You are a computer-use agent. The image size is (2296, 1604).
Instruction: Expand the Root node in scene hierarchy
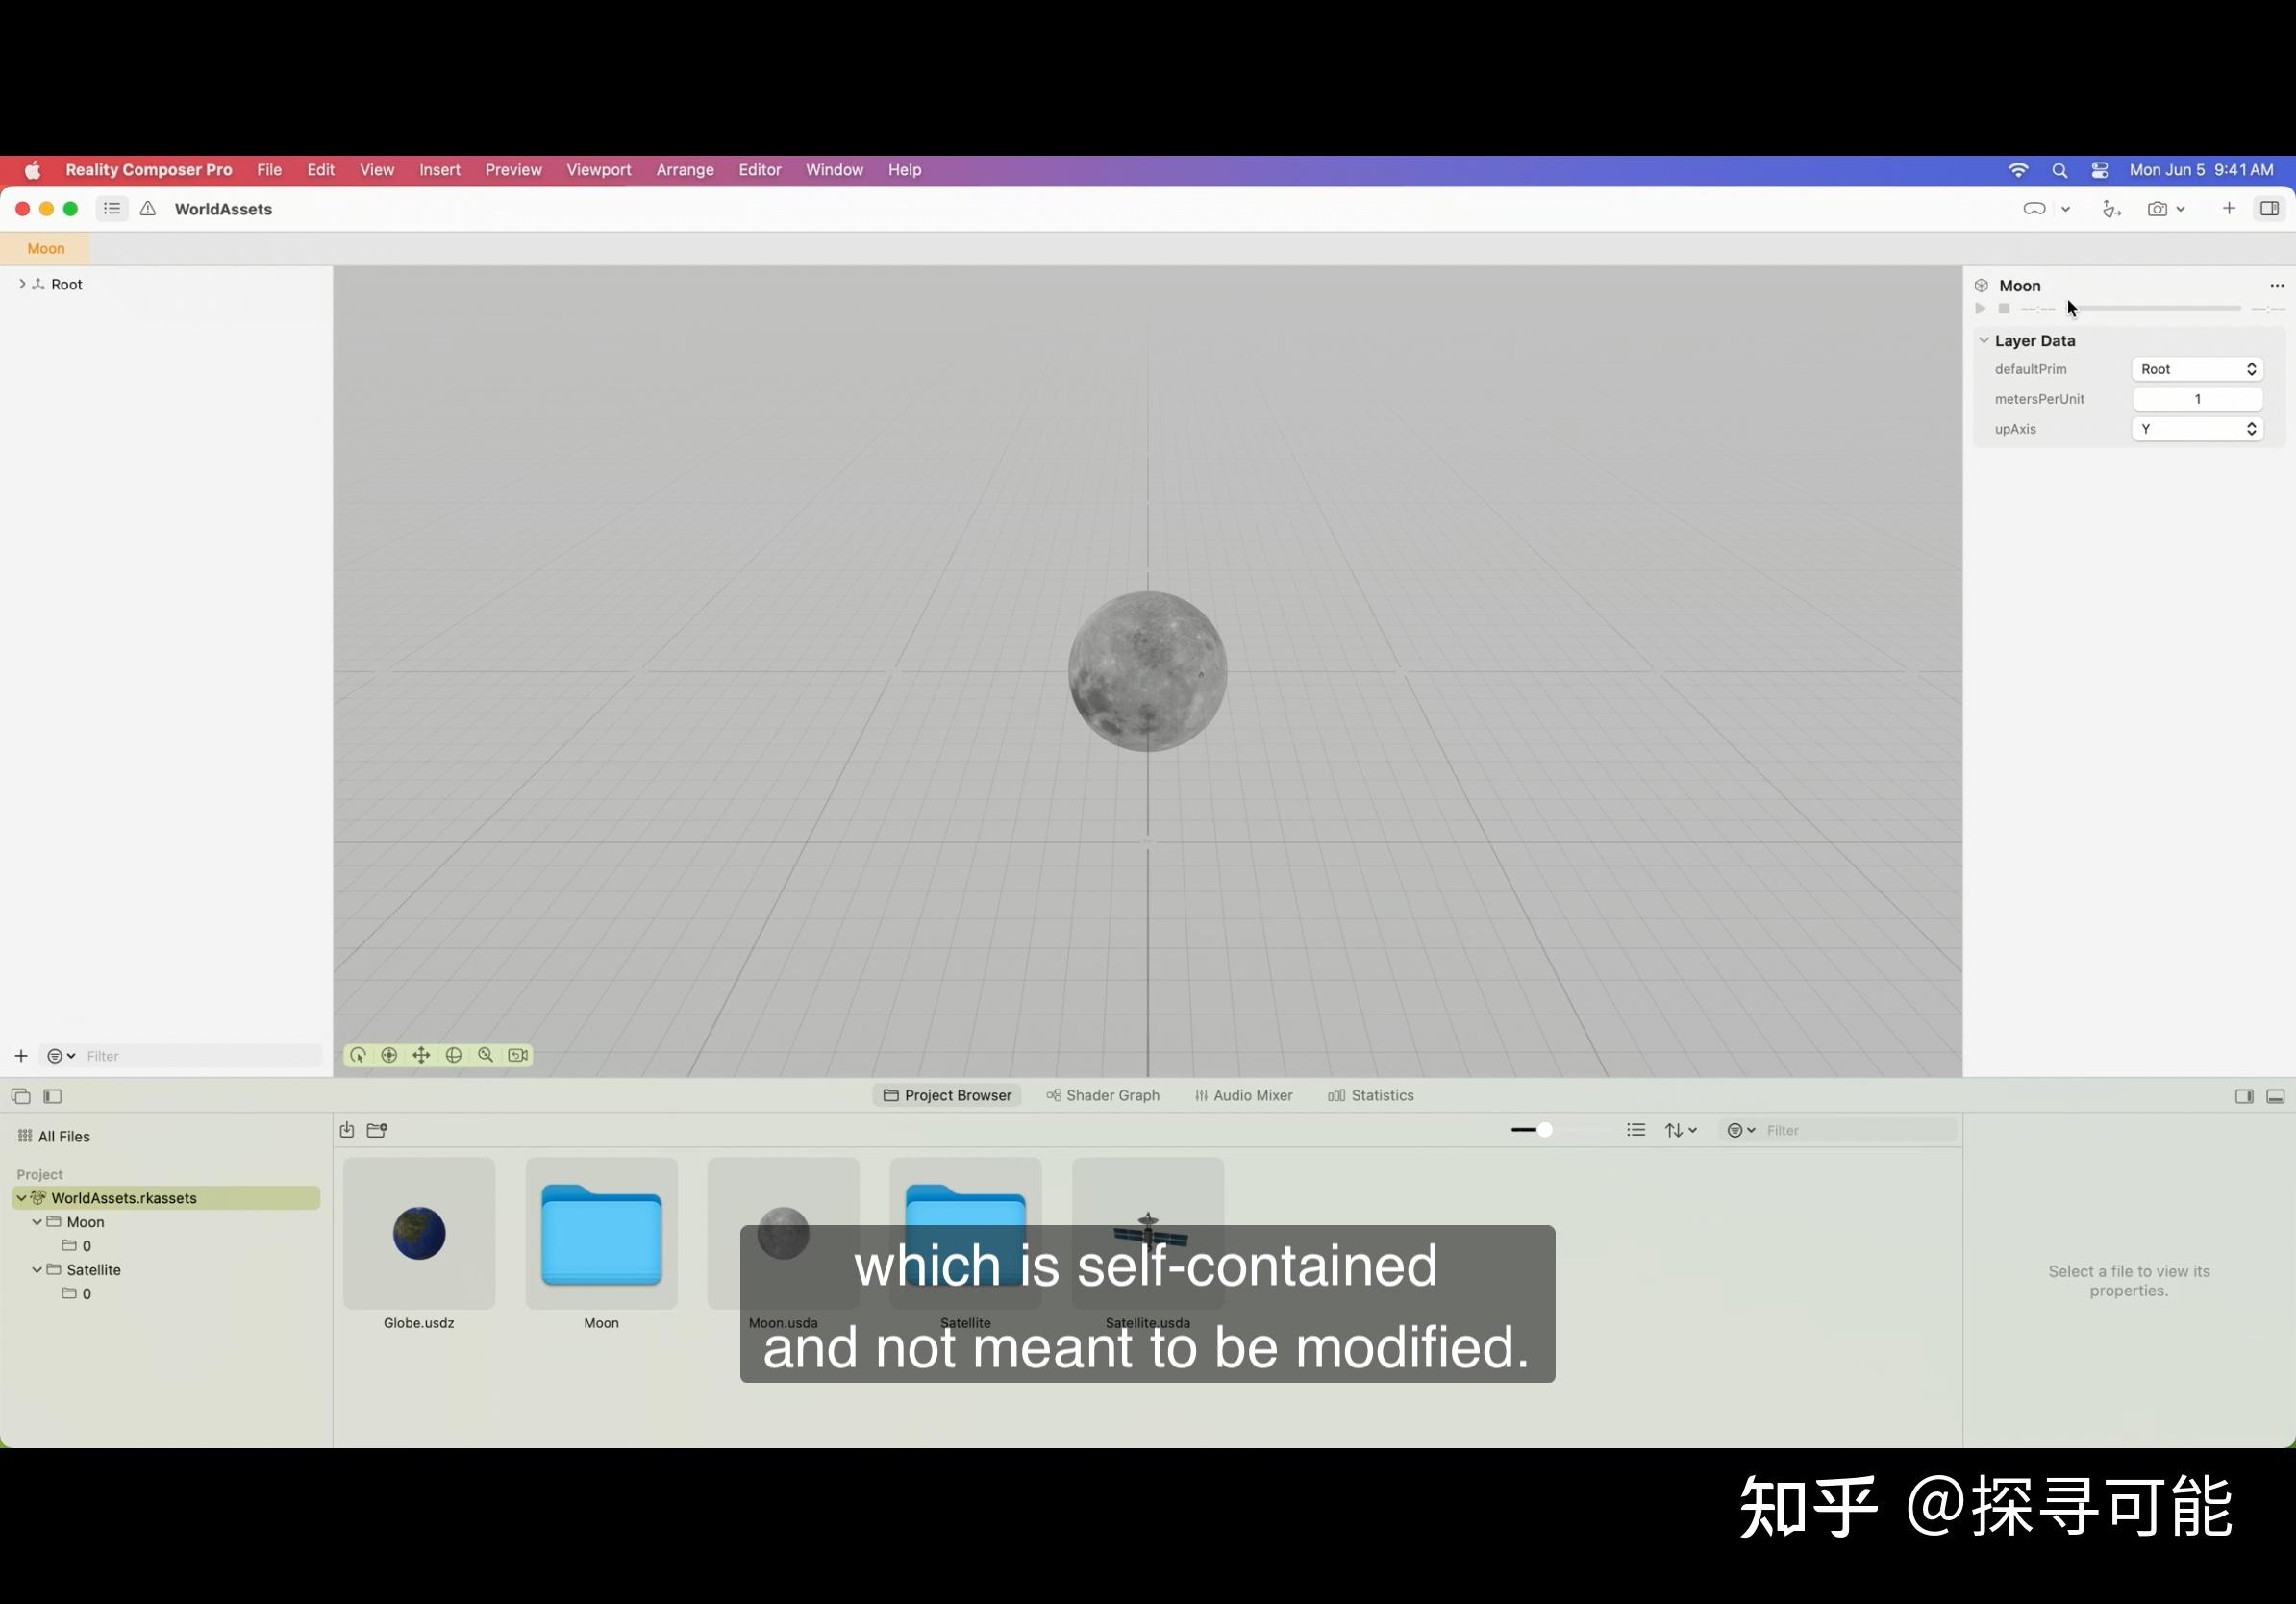pyautogui.click(x=23, y=284)
